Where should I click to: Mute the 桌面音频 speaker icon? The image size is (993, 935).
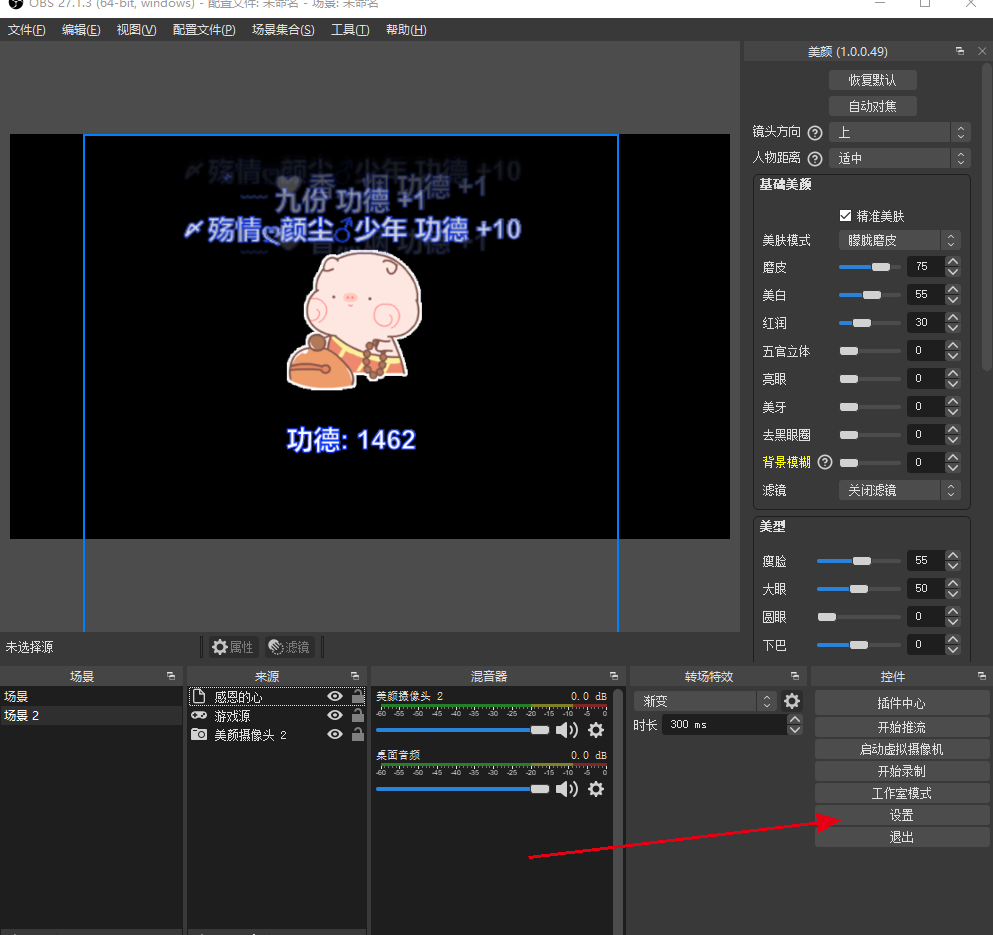click(x=567, y=789)
